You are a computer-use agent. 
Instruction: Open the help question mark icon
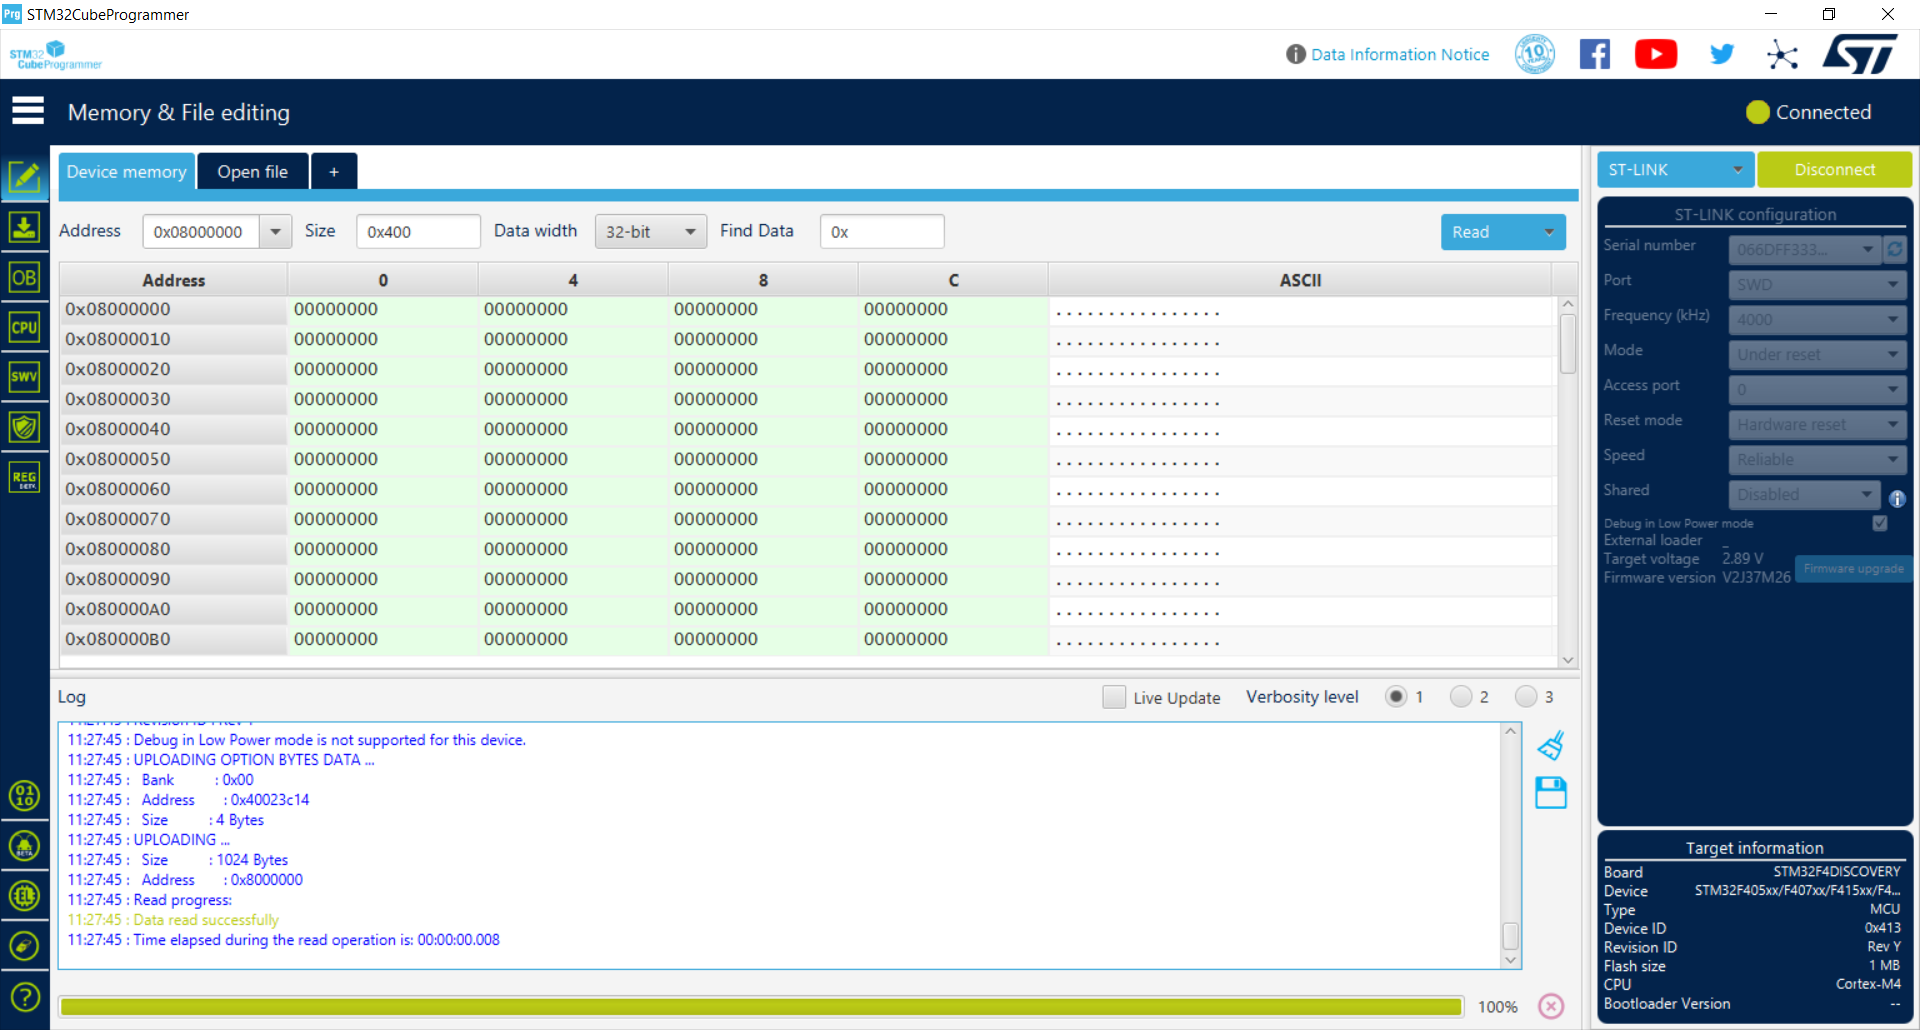coord(24,997)
